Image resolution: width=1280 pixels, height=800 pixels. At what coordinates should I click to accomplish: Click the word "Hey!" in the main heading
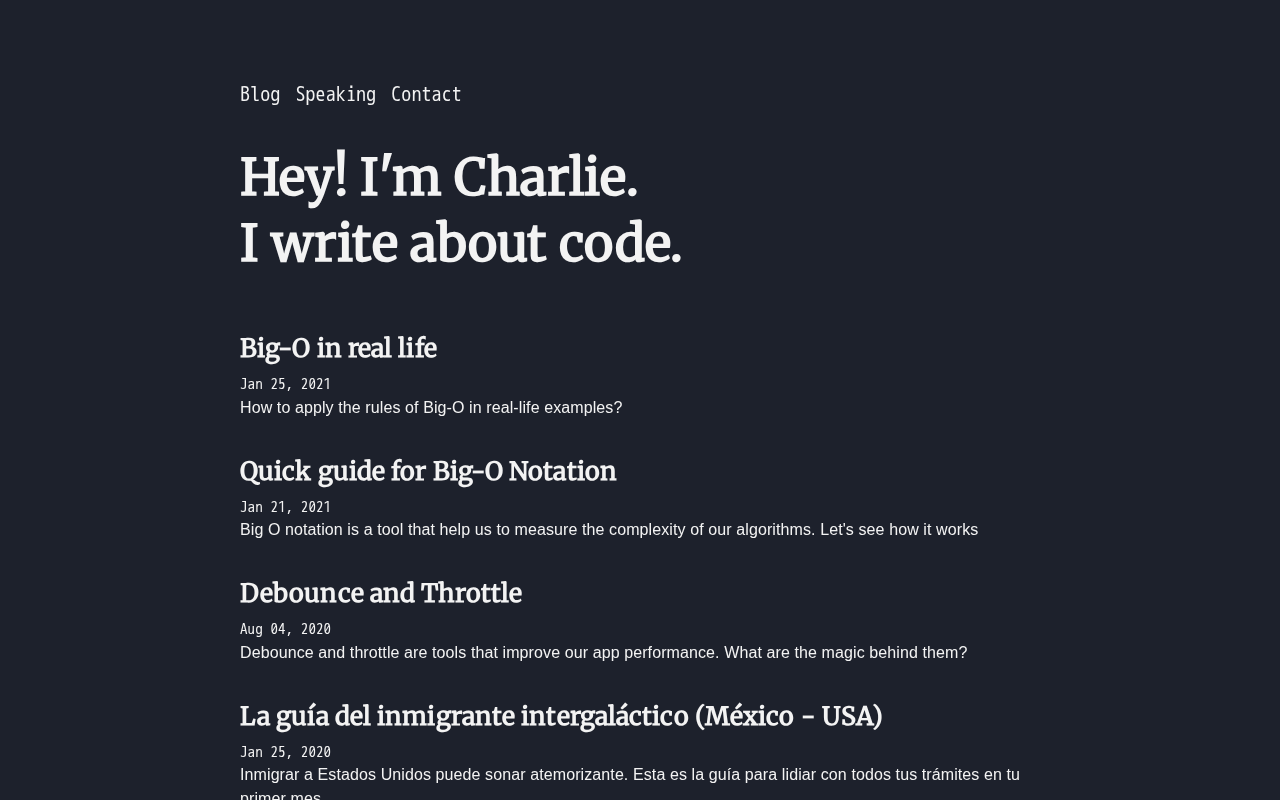click(293, 178)
